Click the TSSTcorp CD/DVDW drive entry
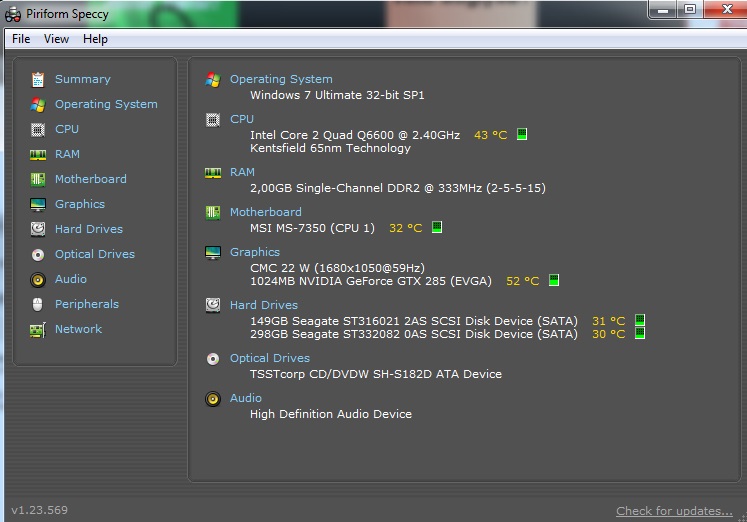 [x=376, y=374]
